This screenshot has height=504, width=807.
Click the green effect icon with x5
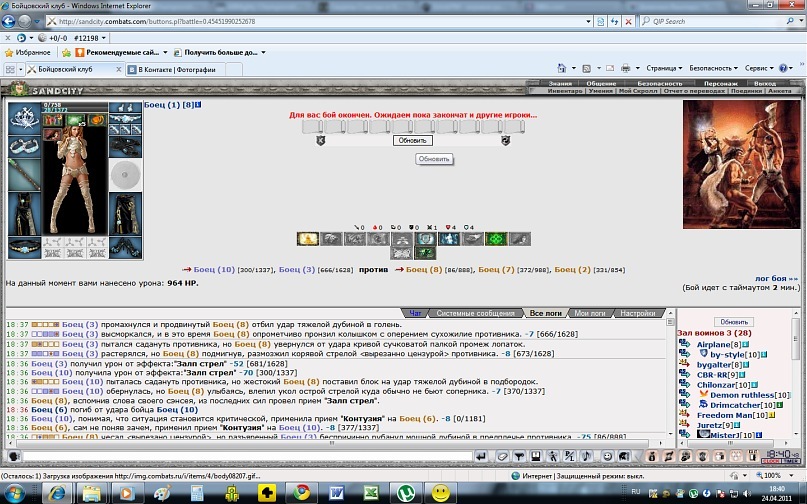point(75,120)
